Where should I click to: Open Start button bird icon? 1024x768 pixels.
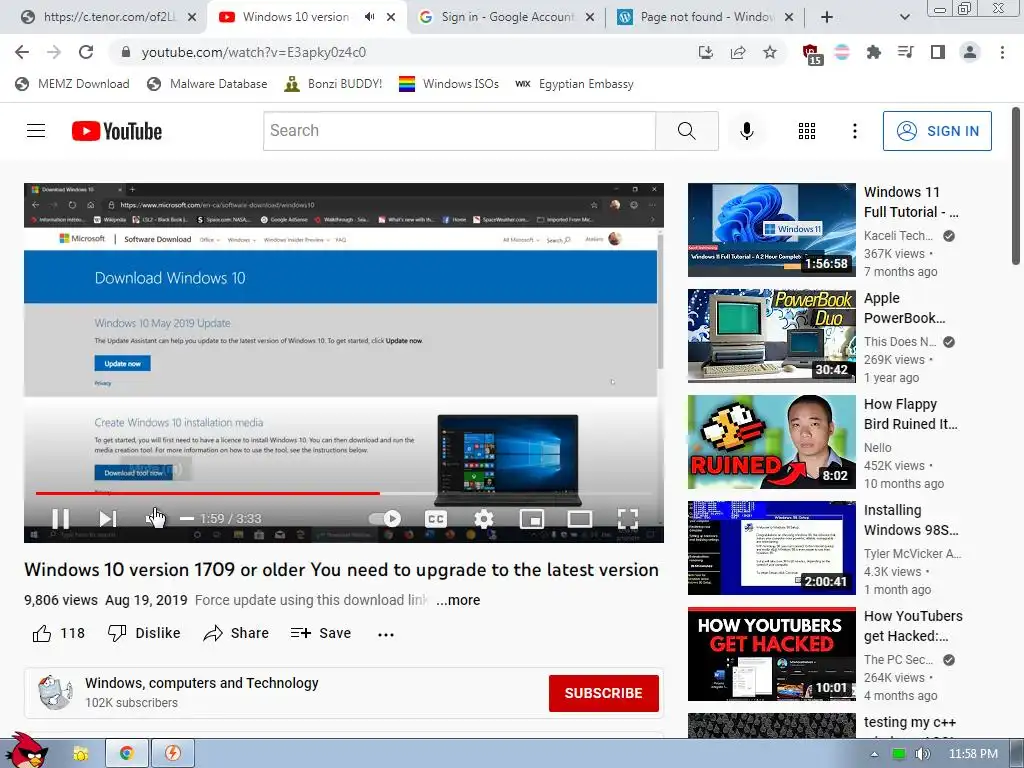click(x=28, y=751)
